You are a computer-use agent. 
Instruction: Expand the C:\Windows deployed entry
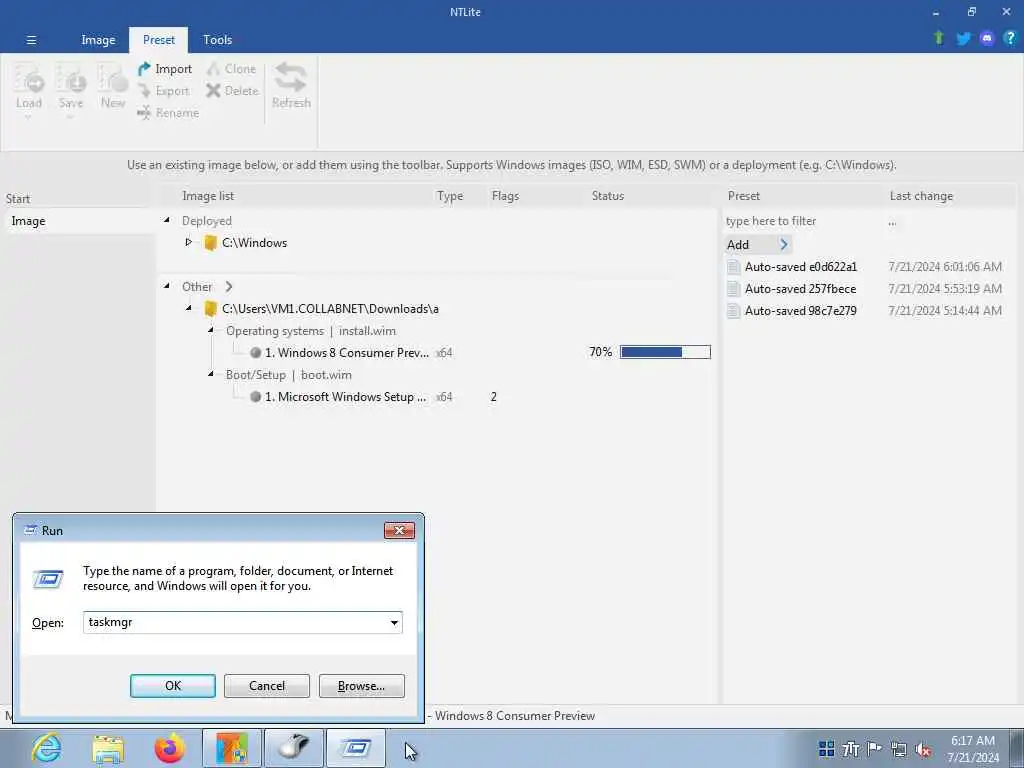[x=189, y=242]
